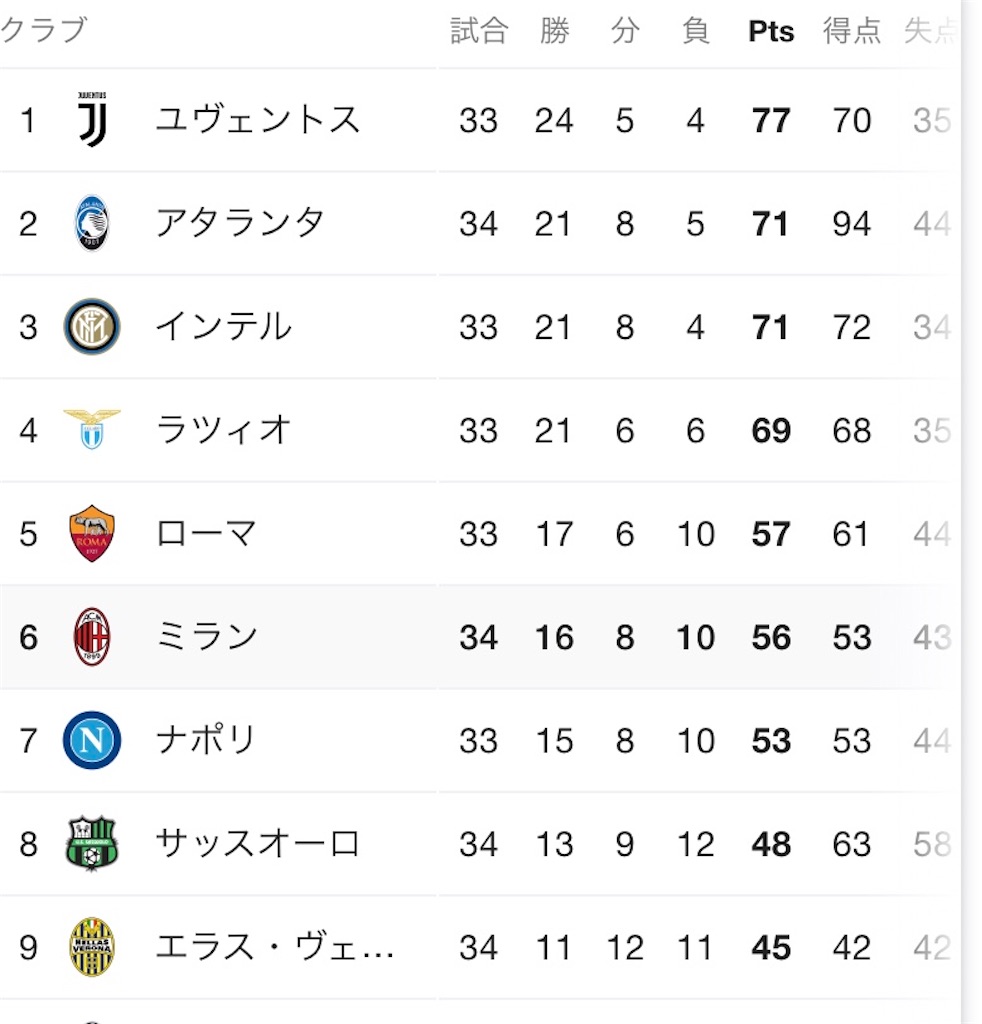Select the highlighted ミラン row
The width and height of the screenshot is (982, 1024).
pos(480,637)
